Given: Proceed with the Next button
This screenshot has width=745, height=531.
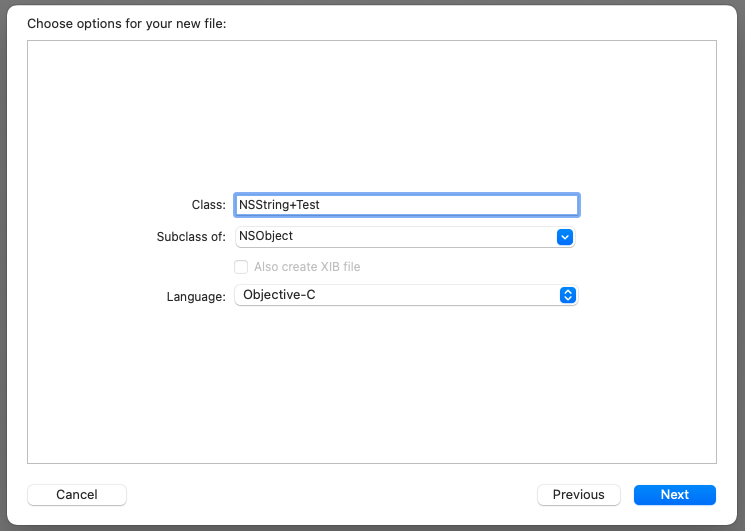Looking at the screenshot, I should [675, 494].
